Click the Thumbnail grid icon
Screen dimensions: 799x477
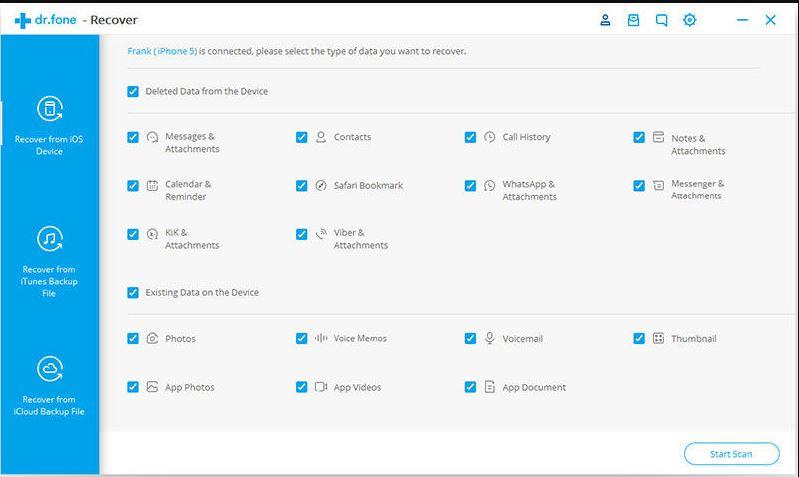(658, 338)
